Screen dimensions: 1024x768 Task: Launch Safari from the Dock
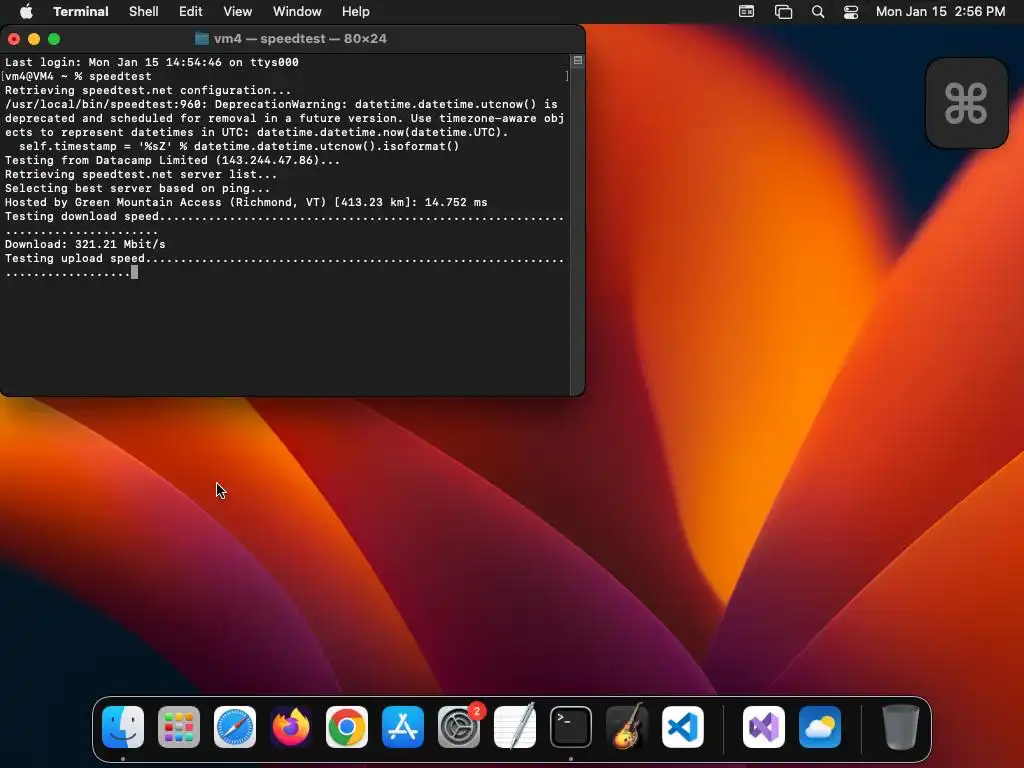click(x=235, y=727)
